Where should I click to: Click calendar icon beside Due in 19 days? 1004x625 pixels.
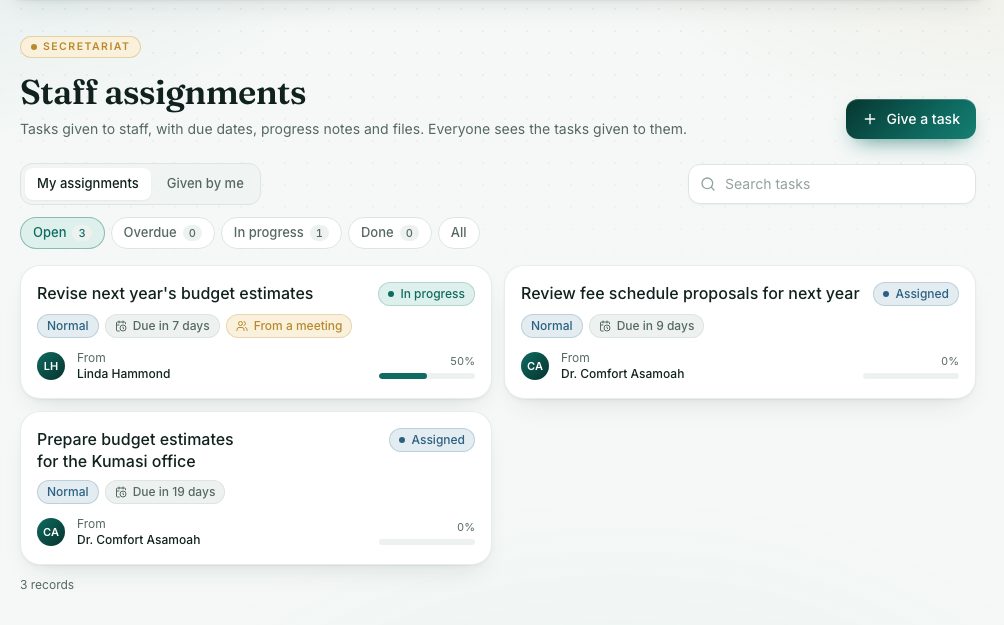(x=120, y=492)
